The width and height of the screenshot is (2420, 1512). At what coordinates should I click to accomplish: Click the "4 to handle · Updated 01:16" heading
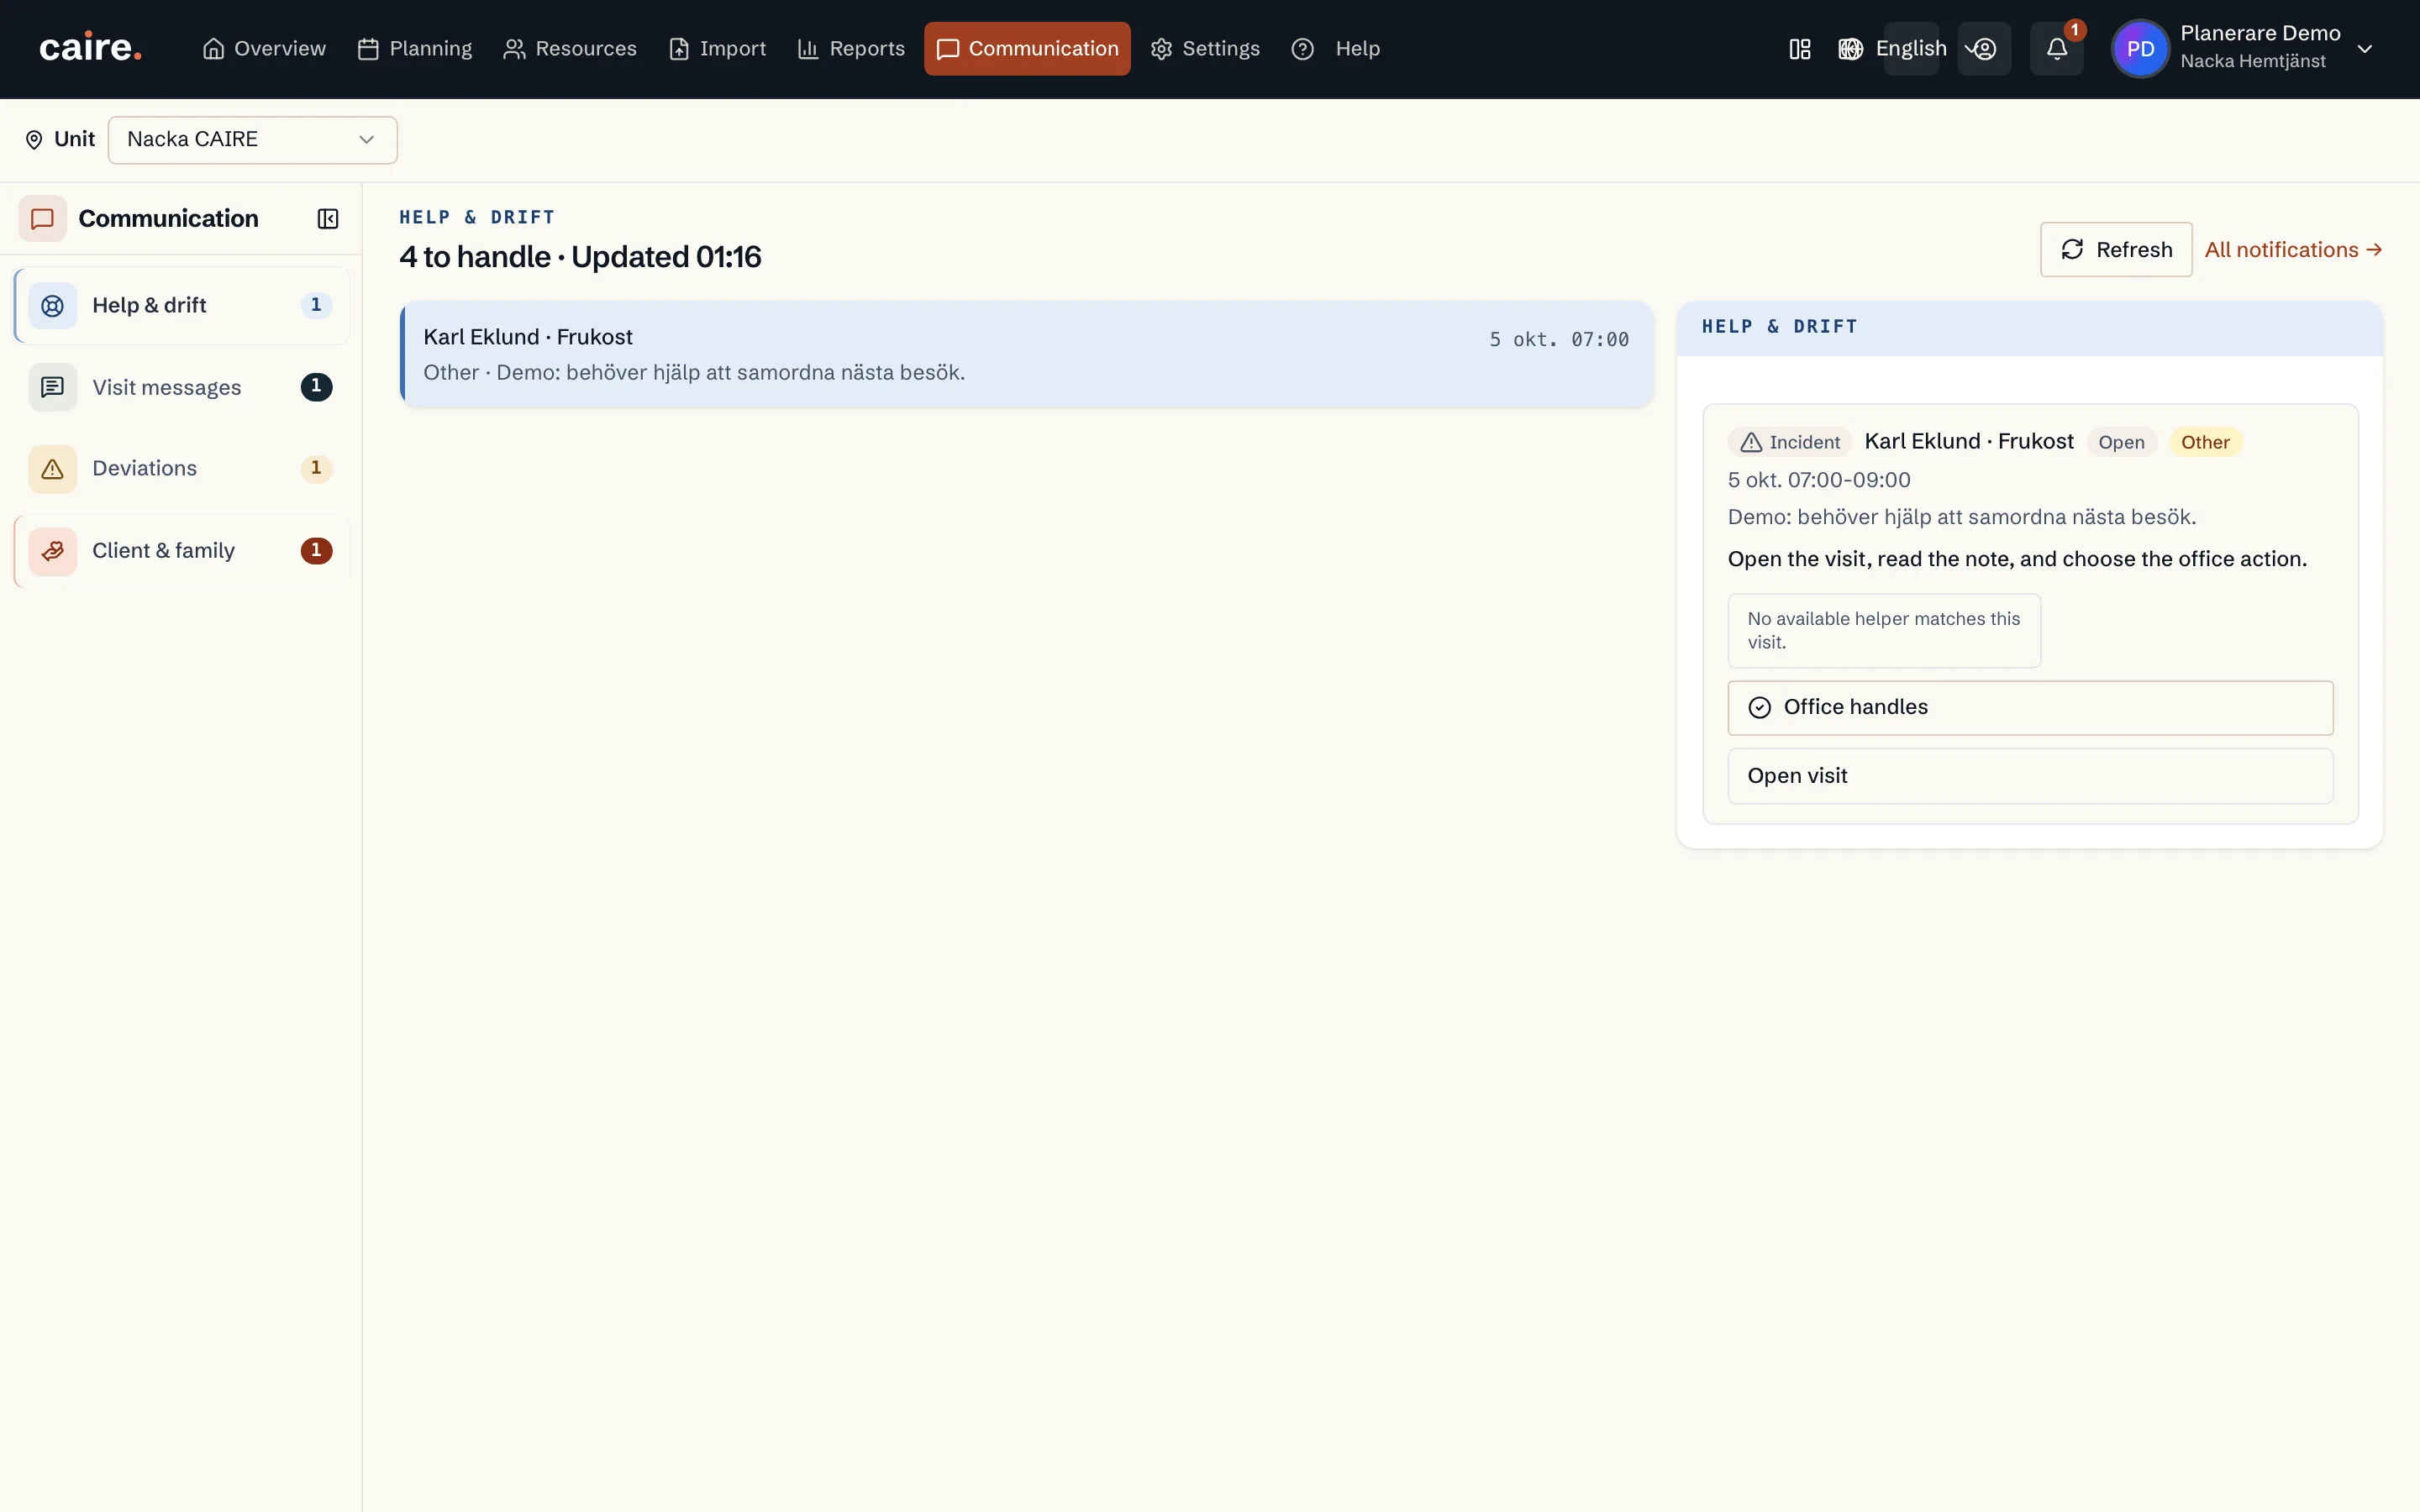pos(580,258)
